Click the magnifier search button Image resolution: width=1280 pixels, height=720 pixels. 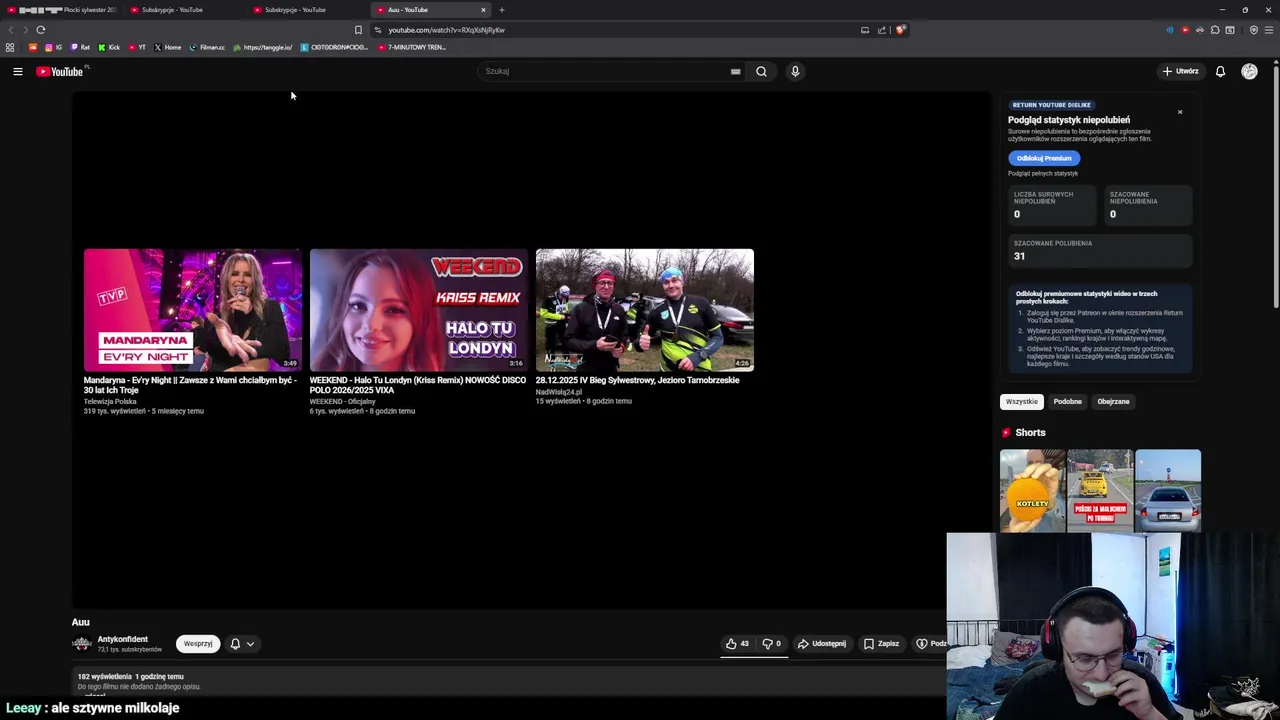coord(761,71)
